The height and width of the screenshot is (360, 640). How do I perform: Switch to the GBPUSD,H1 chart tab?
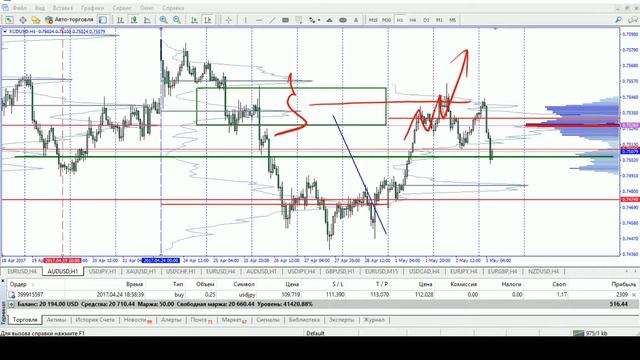pos(340,271)
